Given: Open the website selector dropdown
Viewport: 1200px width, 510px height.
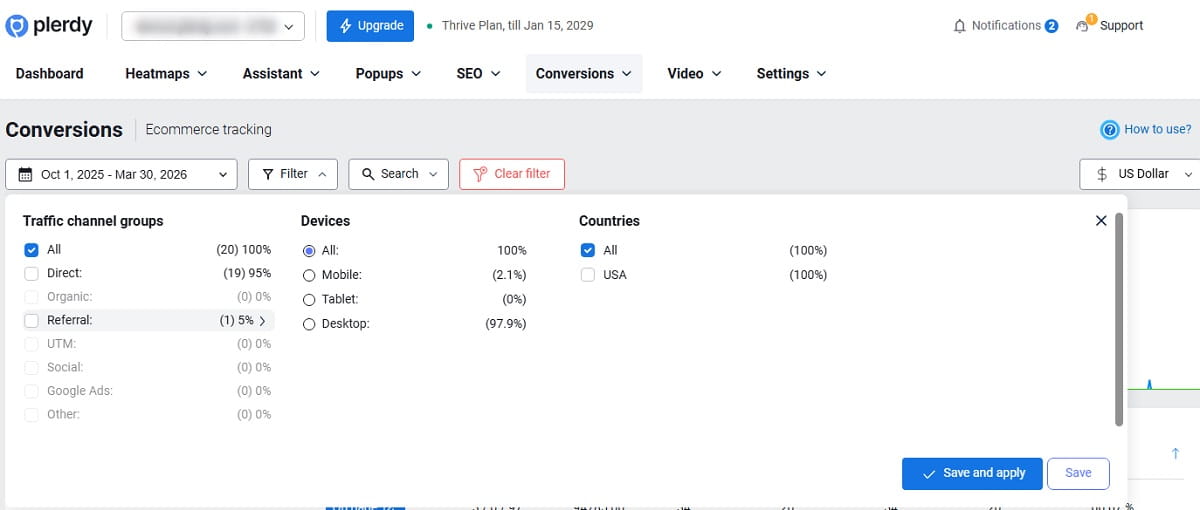Looking at the screenshot, I should pos(213,26).
